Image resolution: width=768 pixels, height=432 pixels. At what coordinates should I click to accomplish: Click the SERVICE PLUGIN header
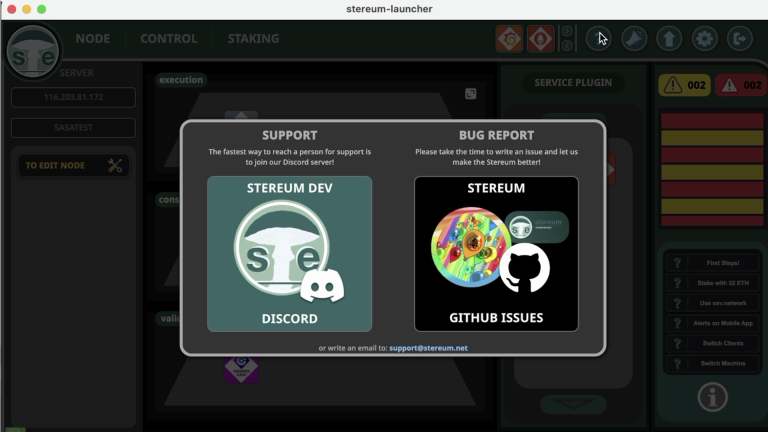573,82
